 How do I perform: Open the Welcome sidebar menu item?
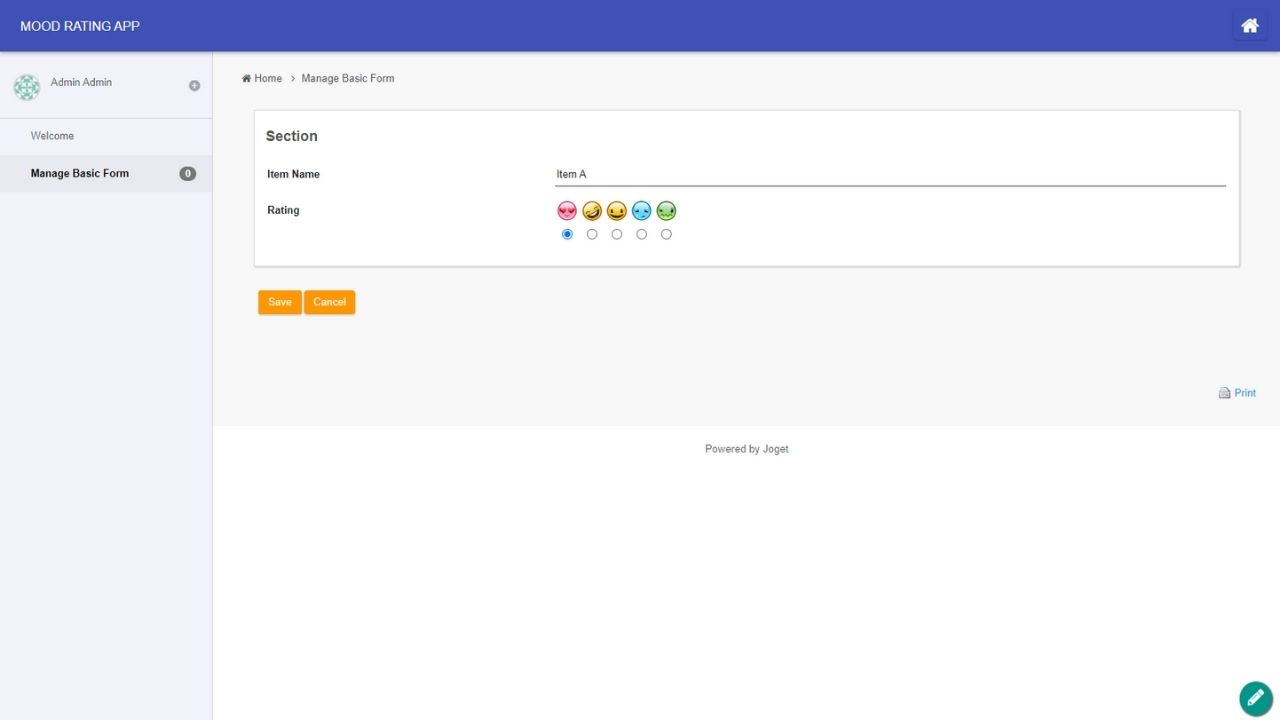click(52, 136)
